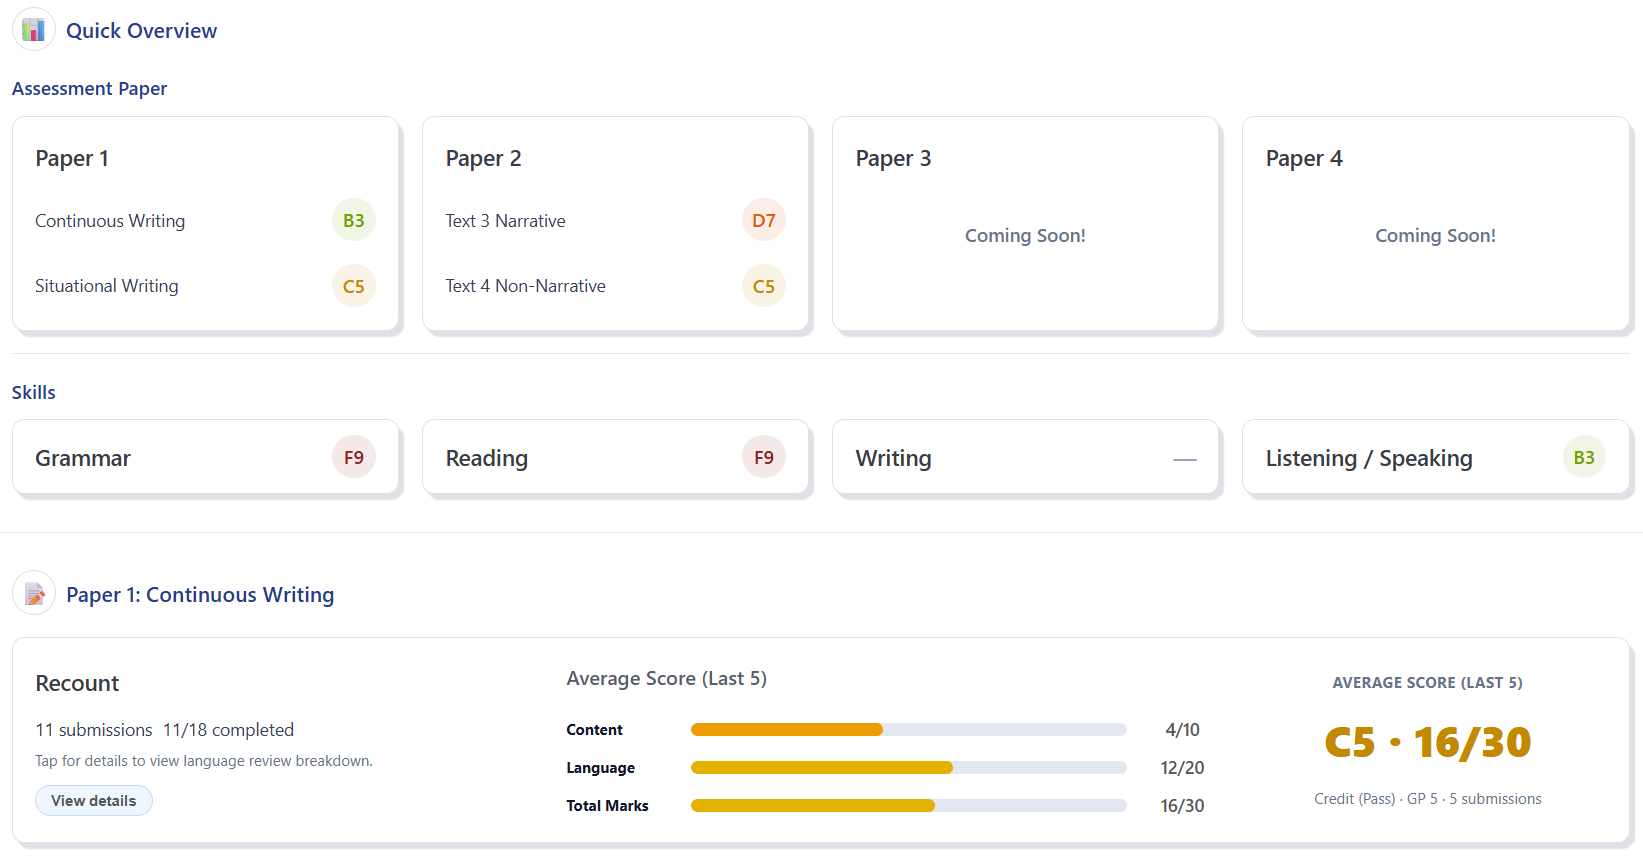This screenshot has width=1643, height=858.
Task: Click the Average Score (Last 5) chart heading
Action: [666, 679]
